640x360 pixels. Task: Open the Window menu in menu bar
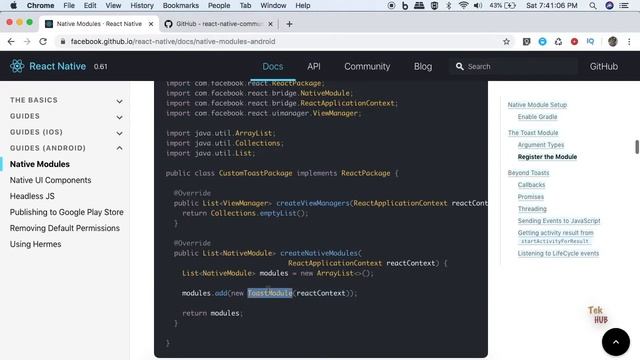273,5
